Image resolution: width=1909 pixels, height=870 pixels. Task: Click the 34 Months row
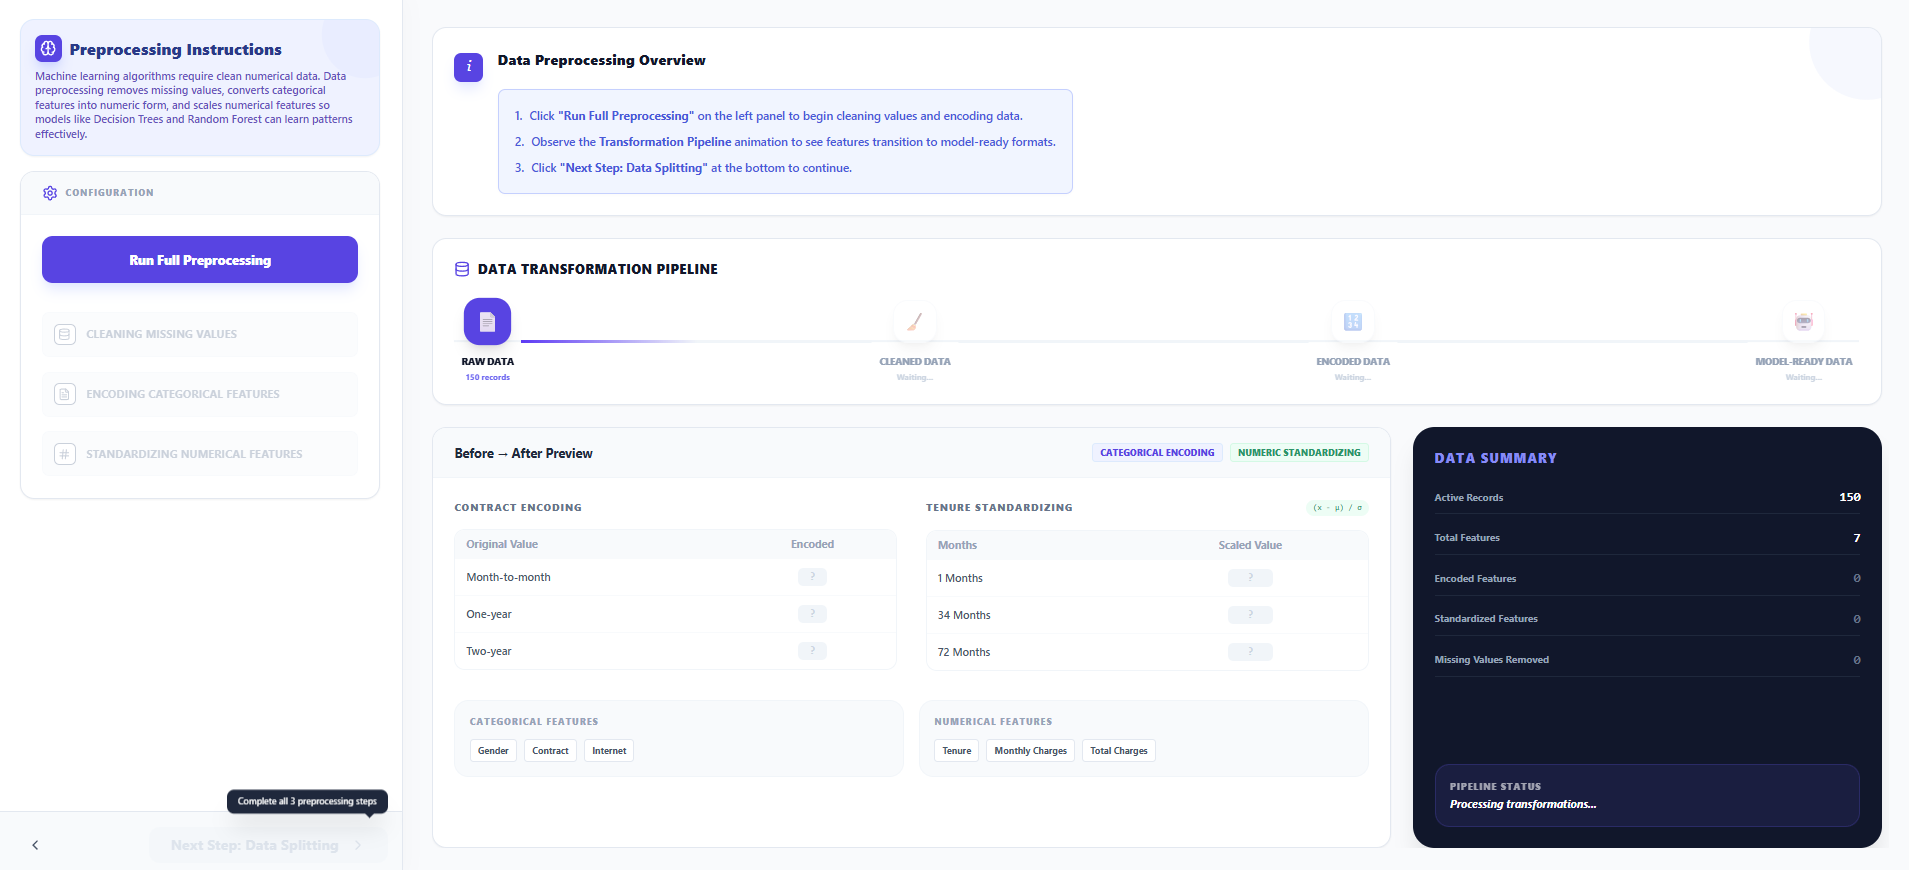(x=1147, y=615)
